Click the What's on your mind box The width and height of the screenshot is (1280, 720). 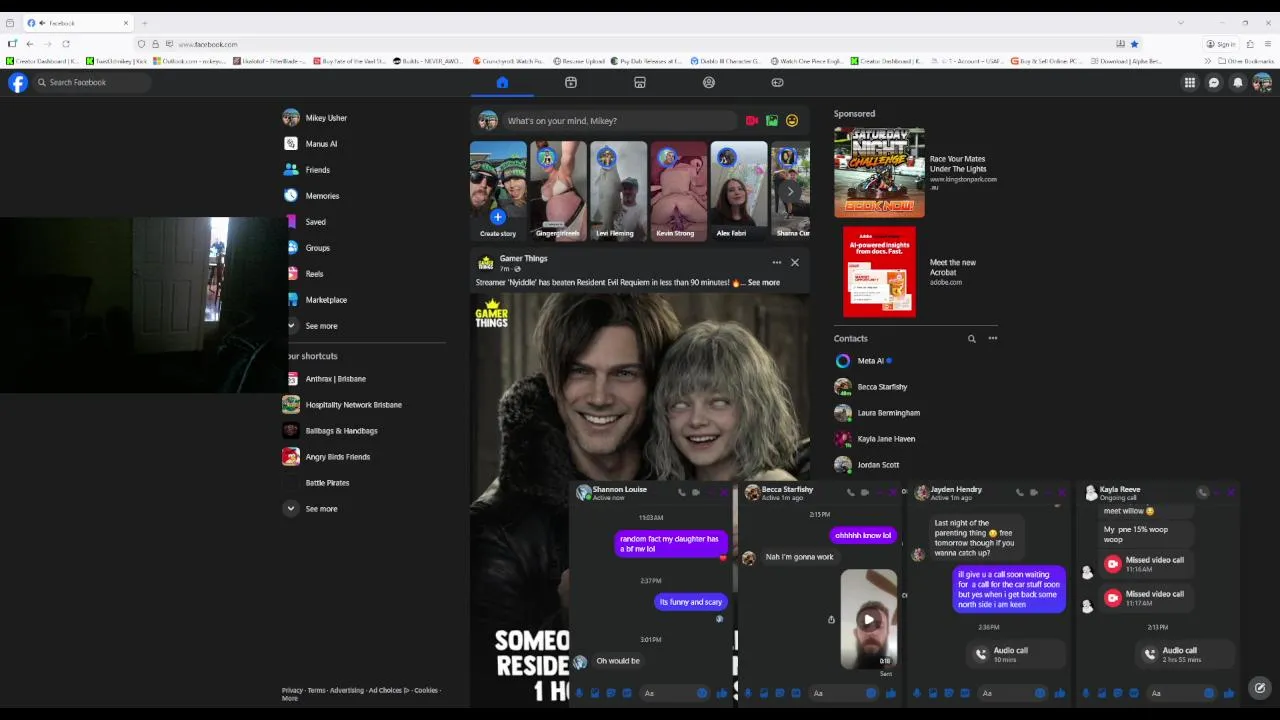click(620, 121)
